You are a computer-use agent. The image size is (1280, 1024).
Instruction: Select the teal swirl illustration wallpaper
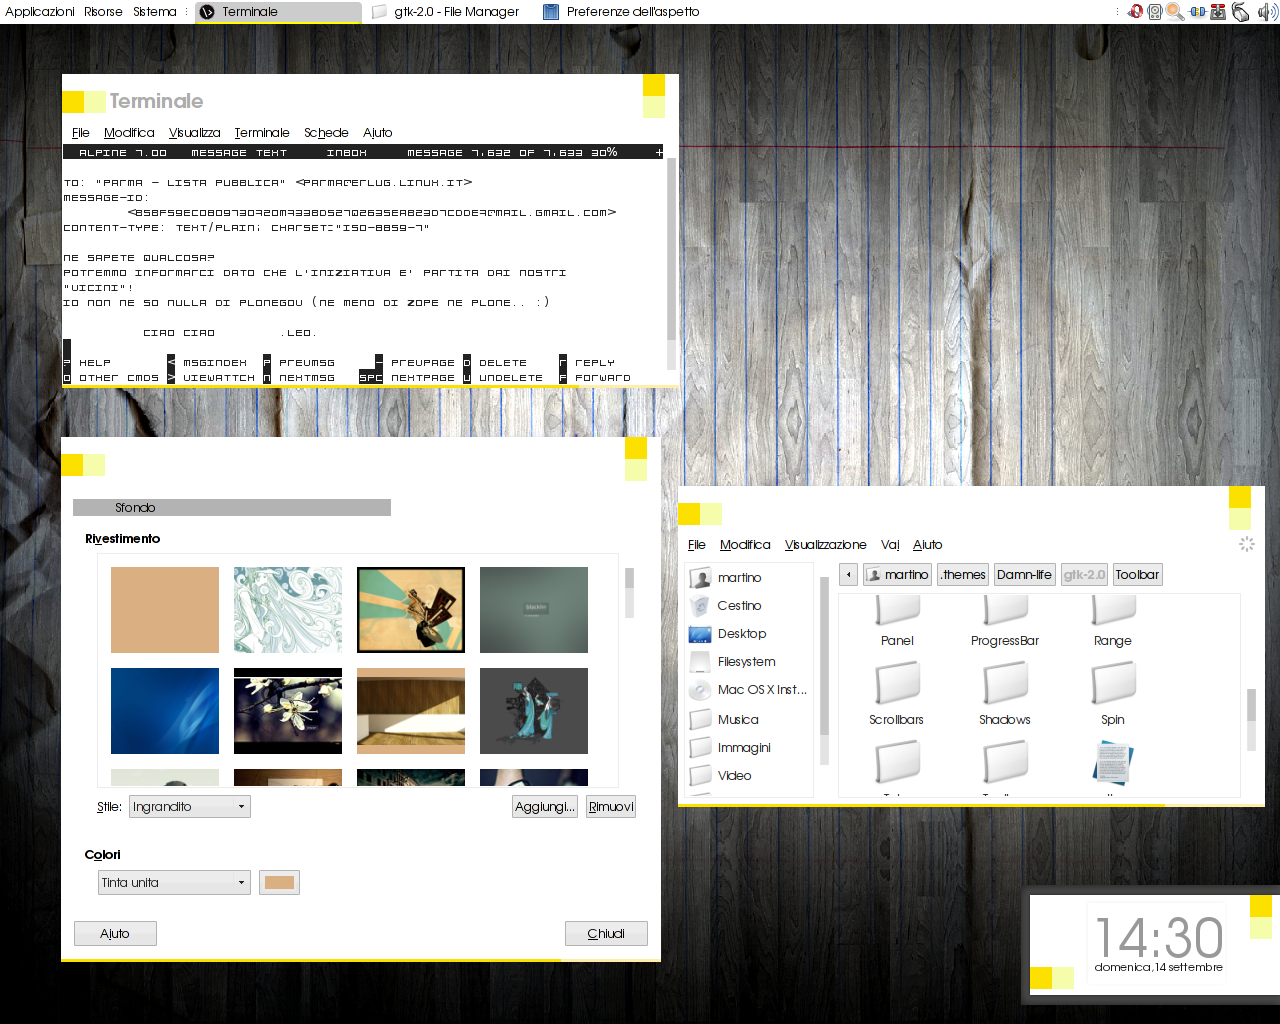pyautogui.click(x=288, y=610)
